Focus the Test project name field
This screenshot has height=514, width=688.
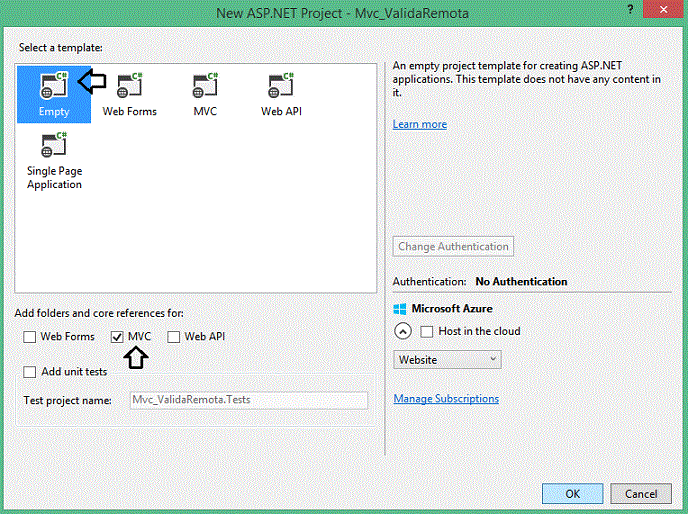coord(248,400)
